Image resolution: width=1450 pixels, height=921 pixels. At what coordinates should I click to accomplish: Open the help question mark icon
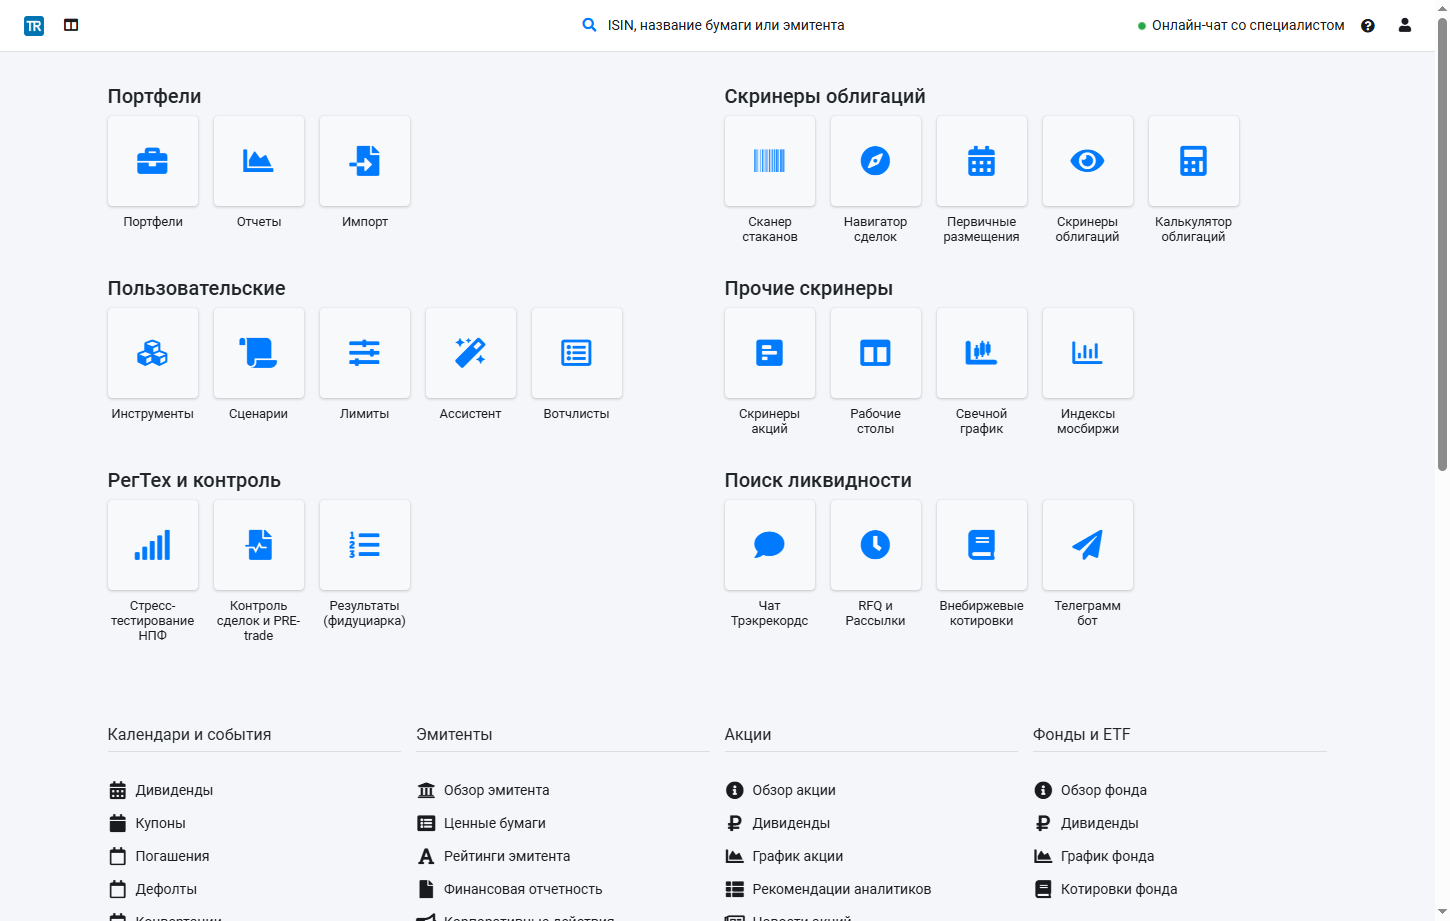(x=1368, y=26)
